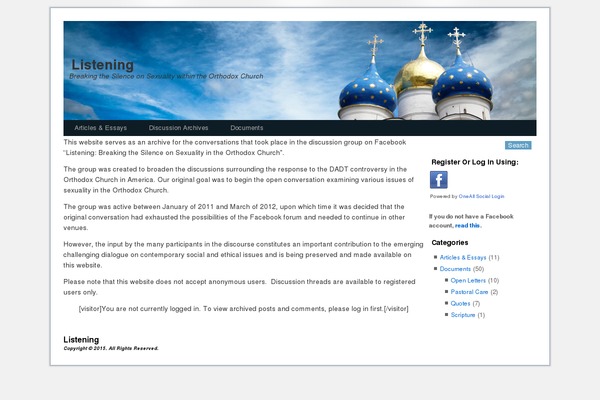Click the footer Listening heading
This screenshot has width=600, height=400.
(81, 340)
